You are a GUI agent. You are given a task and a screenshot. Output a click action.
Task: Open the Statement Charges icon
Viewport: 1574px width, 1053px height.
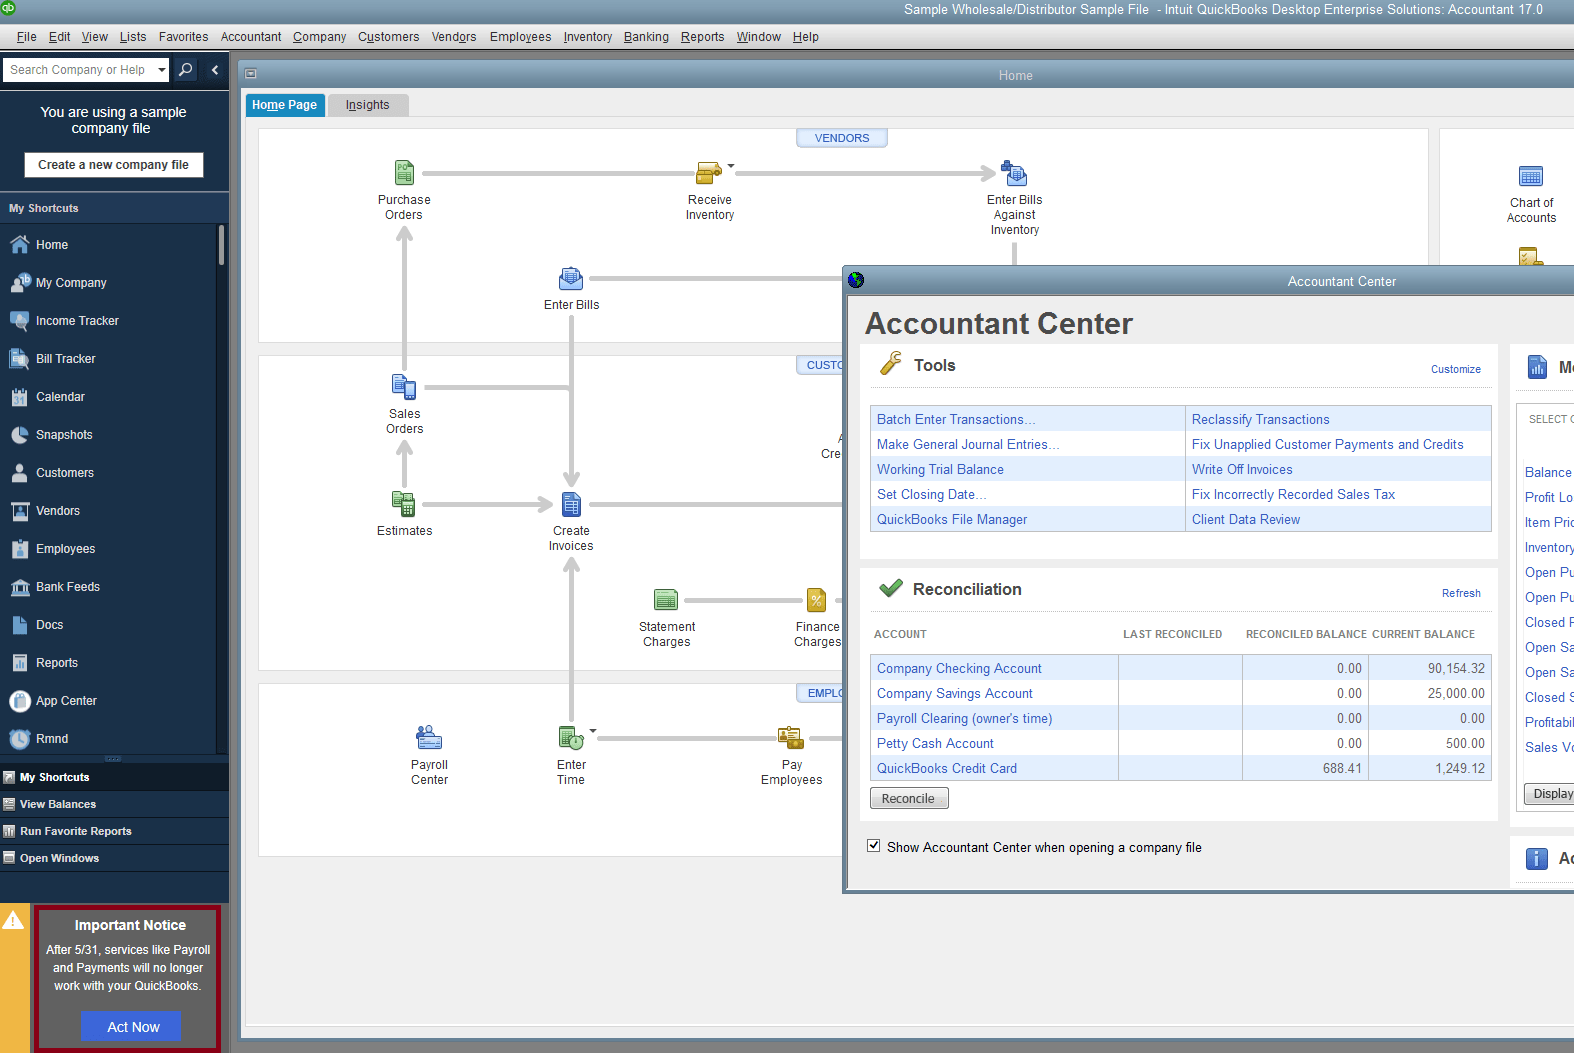[666, 600]
